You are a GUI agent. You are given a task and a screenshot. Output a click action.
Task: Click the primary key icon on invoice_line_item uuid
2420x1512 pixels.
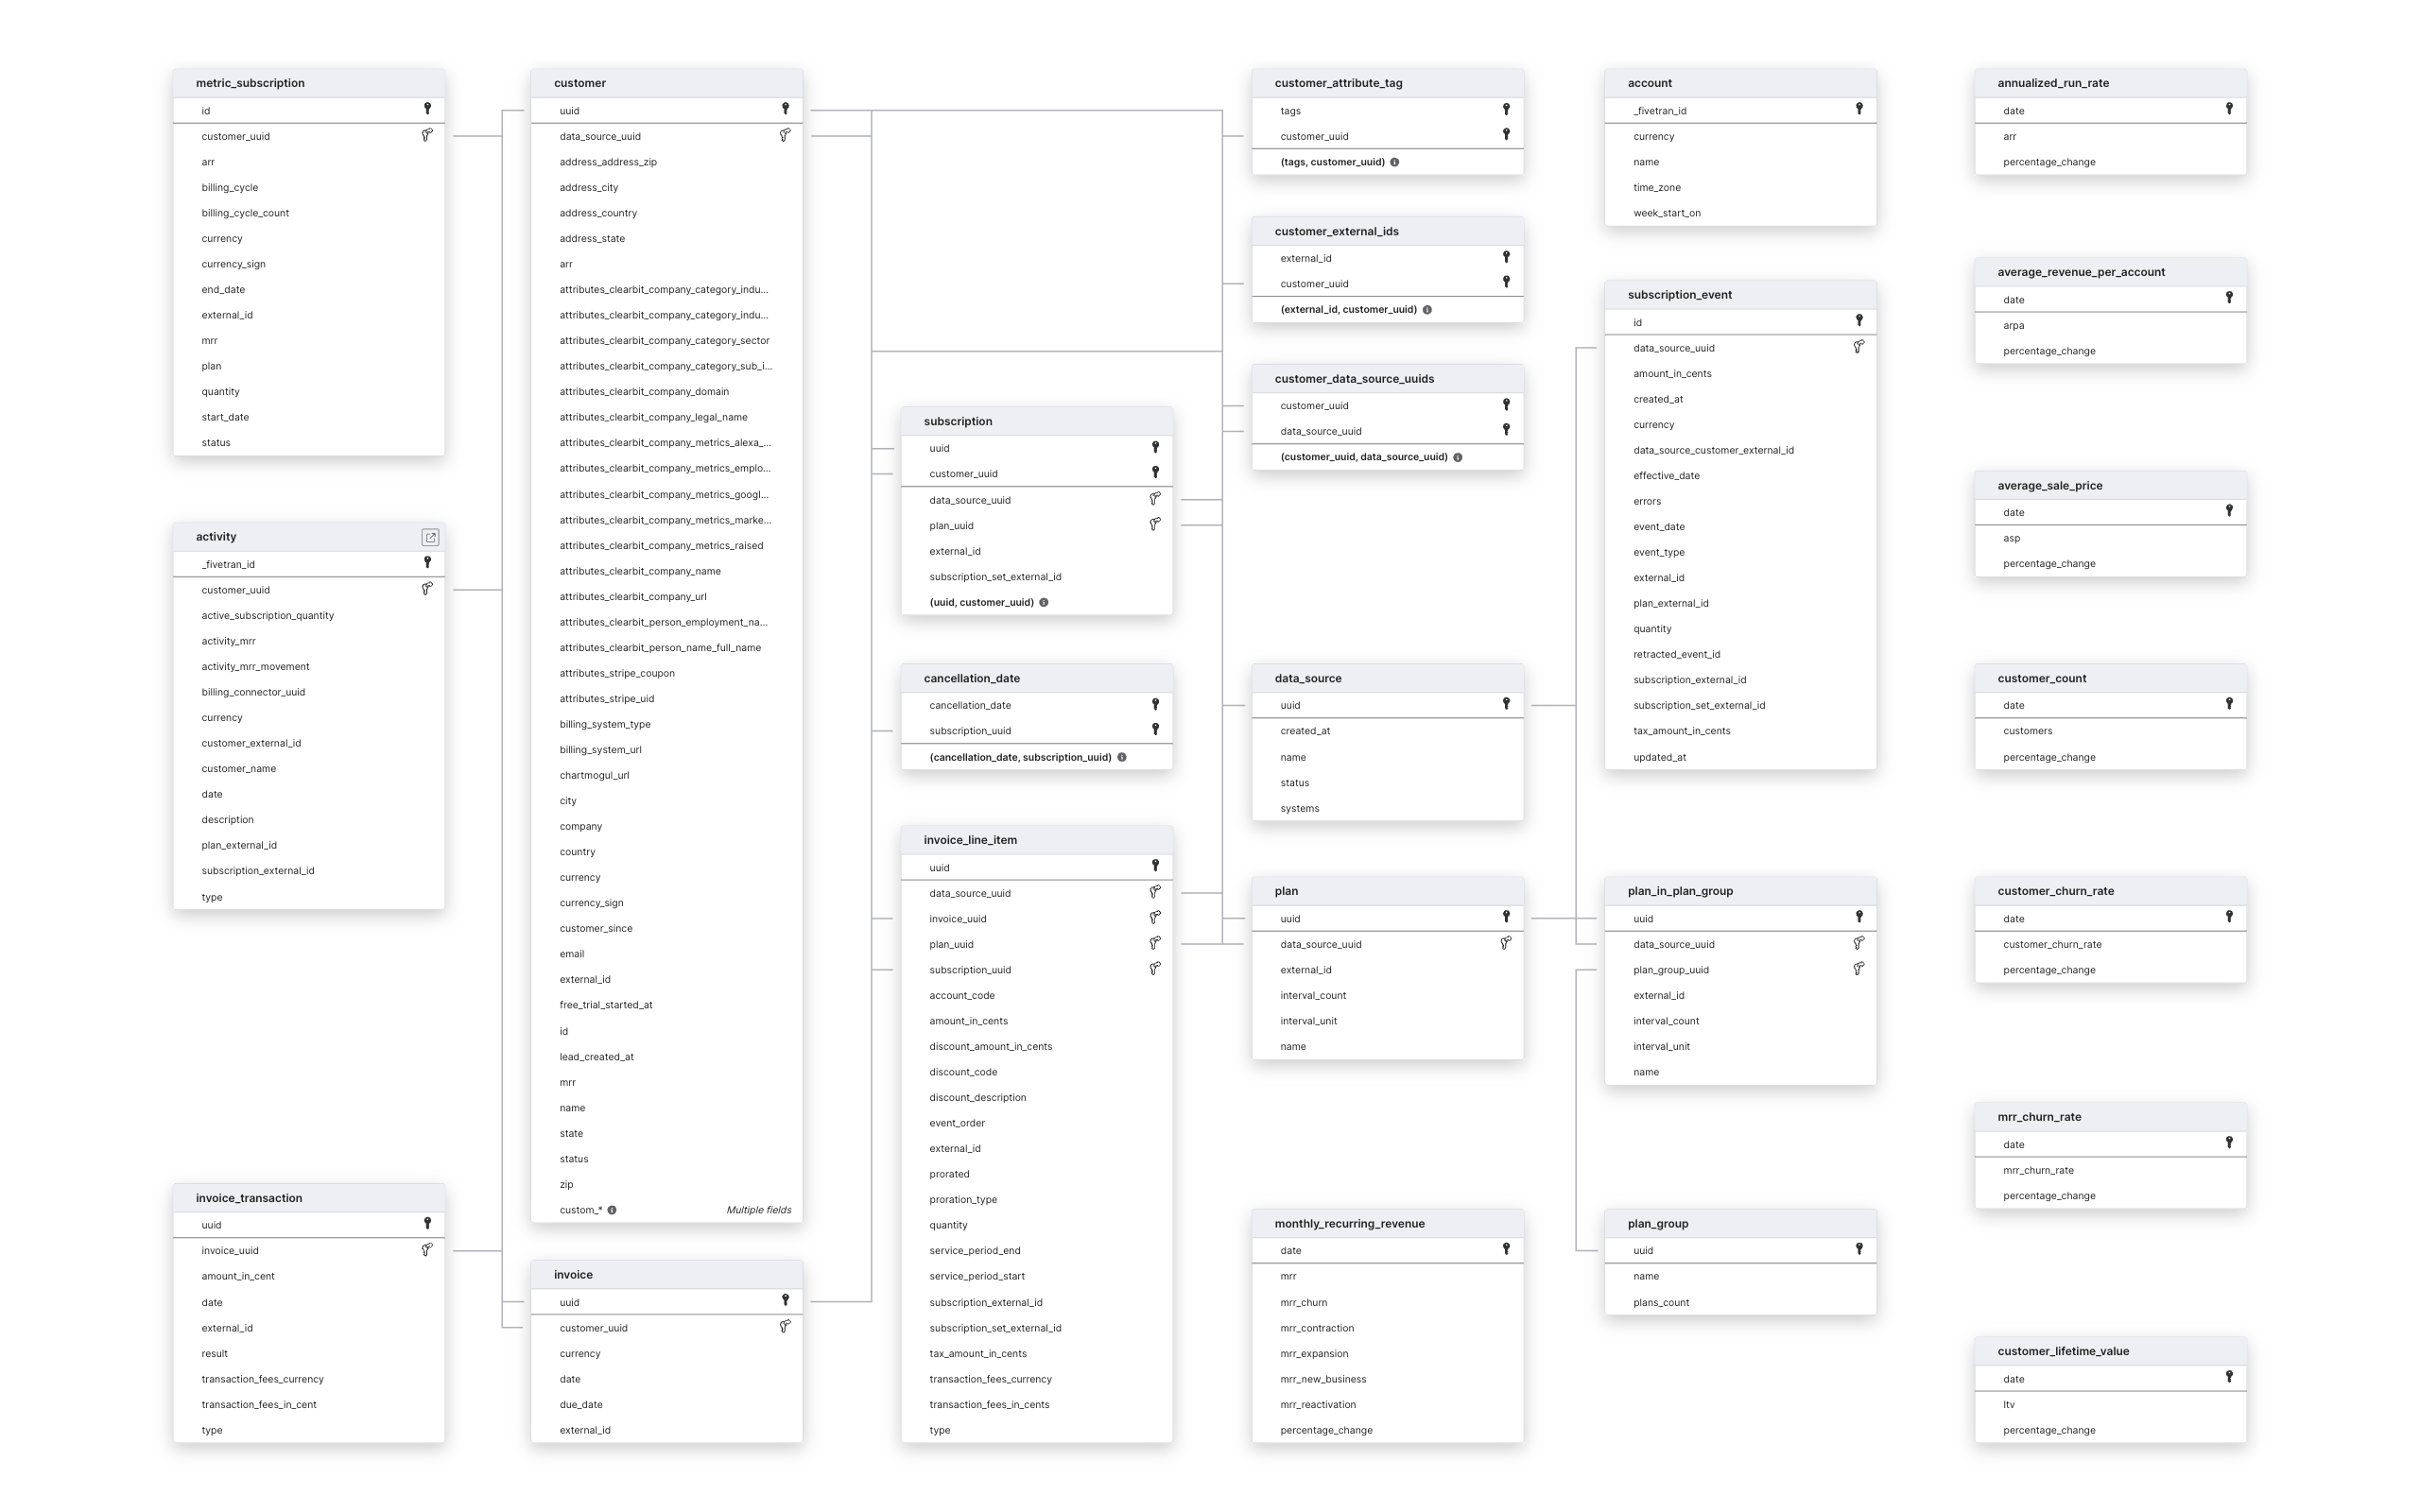click(x=1153, y=868)
